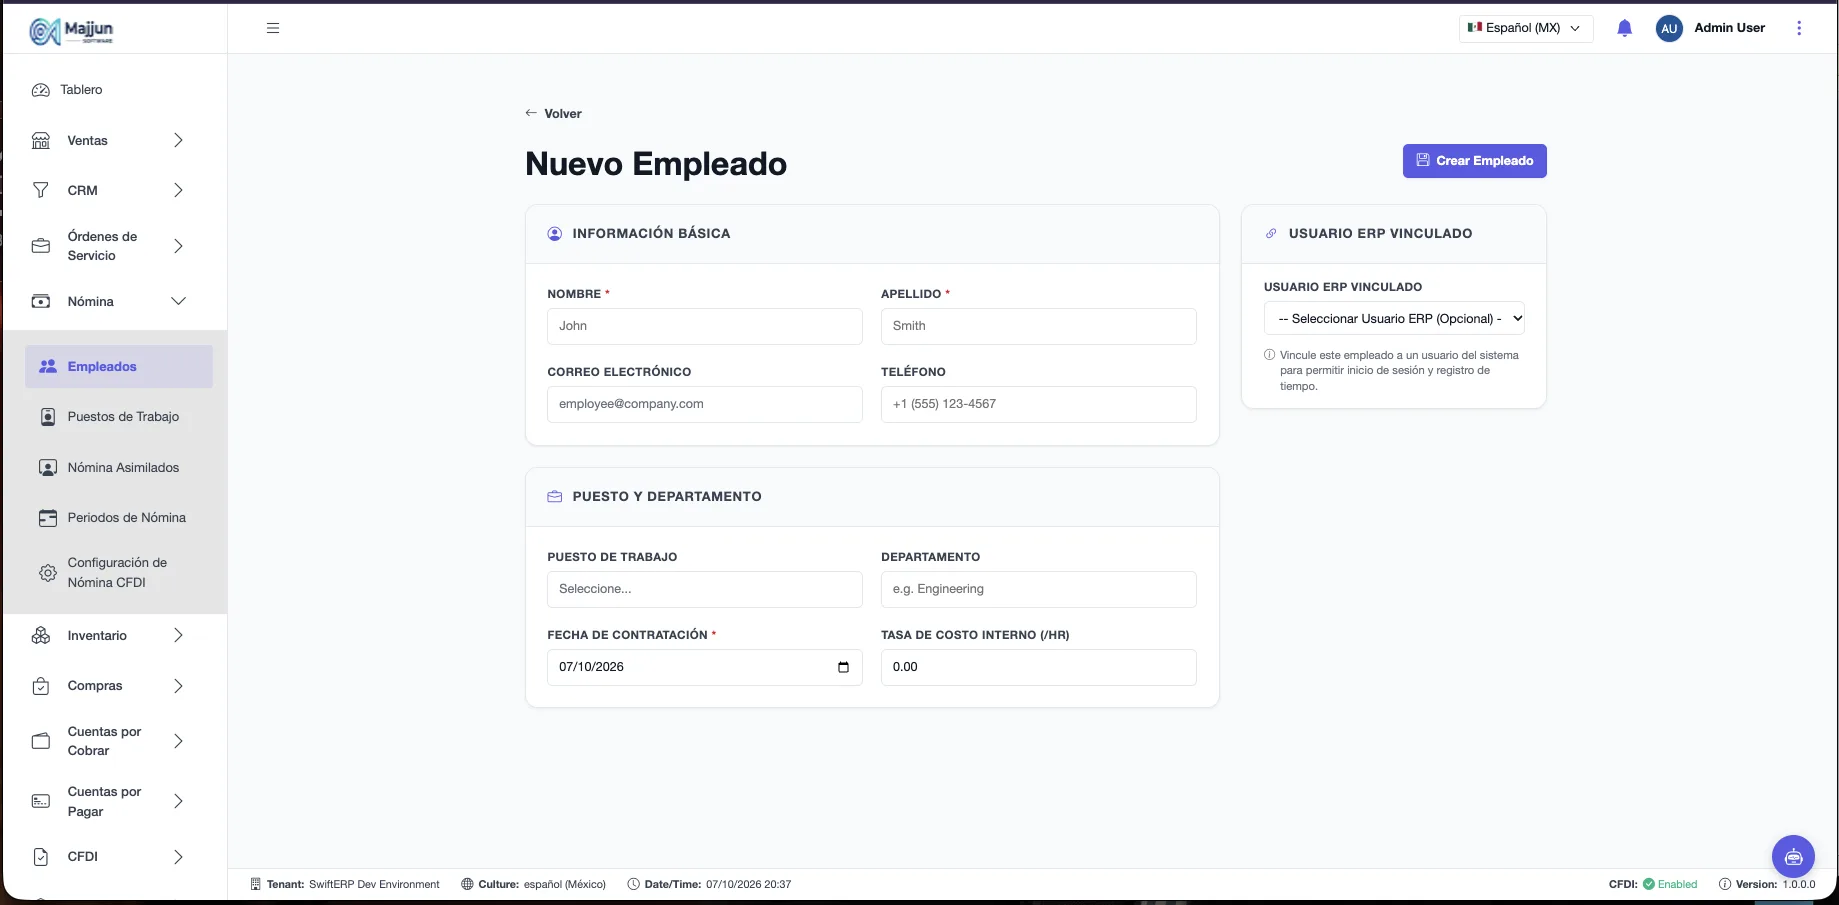Click the CFDI Enabled status indicator

point(1653,884)
